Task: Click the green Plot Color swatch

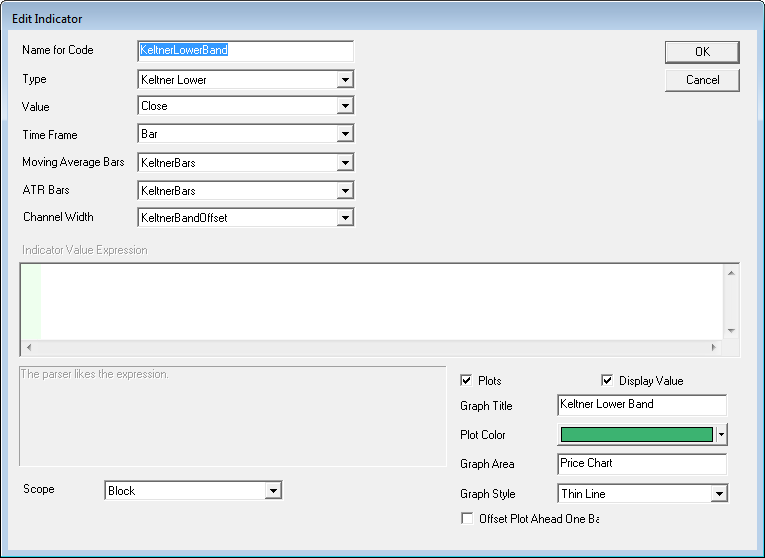Action: [x=636, y=435]
